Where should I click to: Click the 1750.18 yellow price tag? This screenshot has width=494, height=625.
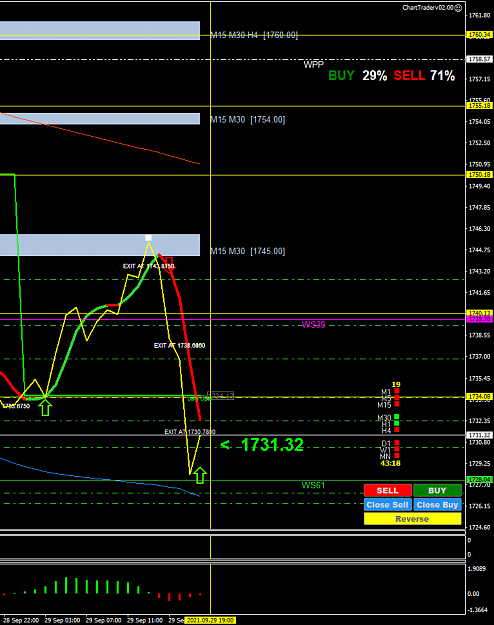tap(480, 175)
